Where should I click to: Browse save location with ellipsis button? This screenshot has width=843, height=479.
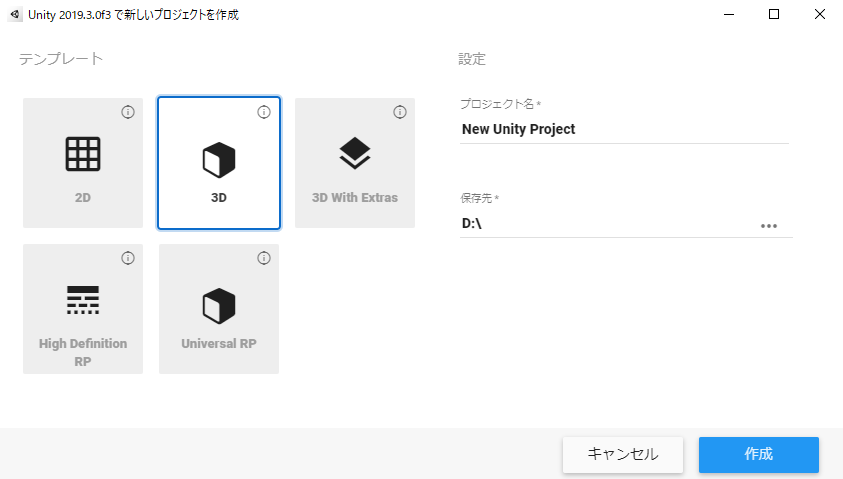769,226
